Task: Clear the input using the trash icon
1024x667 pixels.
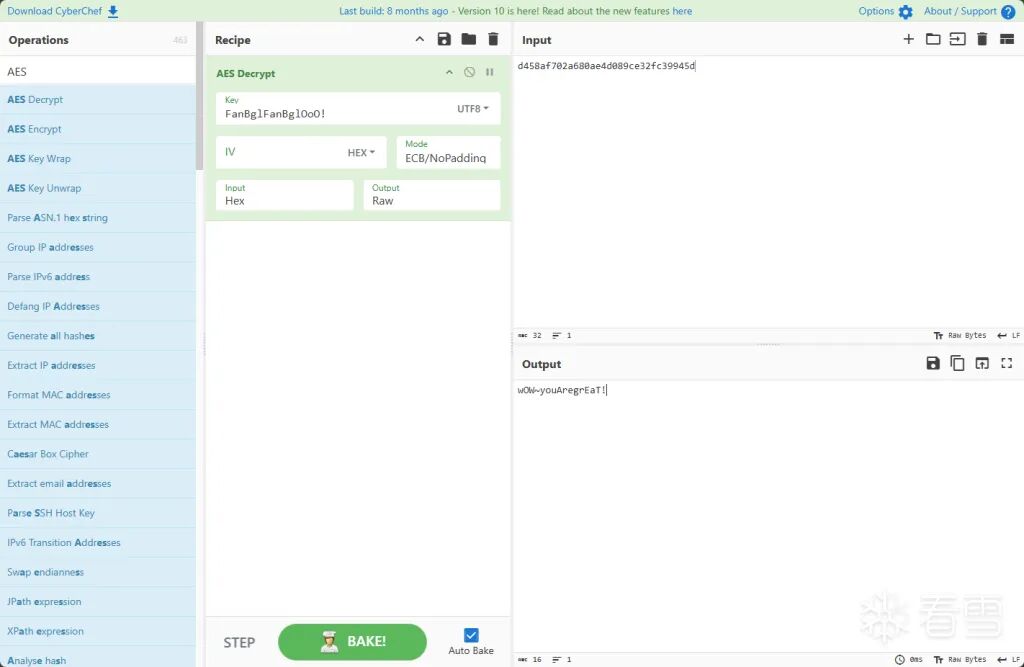Action: (x=983, y=39)
